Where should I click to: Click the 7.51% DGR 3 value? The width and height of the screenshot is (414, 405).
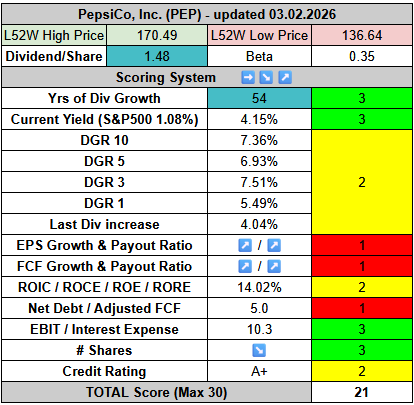pyautogui.click(x=259, y=182)
